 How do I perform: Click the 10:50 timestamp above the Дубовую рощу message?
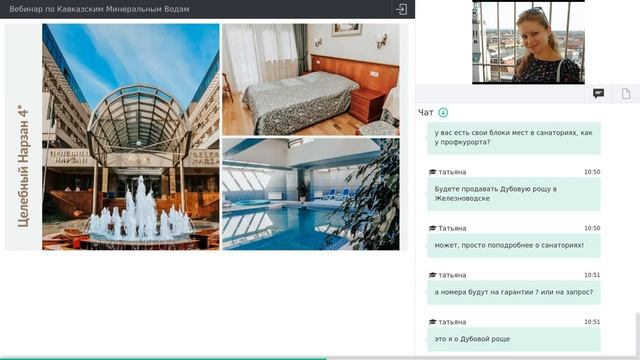[592, 172]
